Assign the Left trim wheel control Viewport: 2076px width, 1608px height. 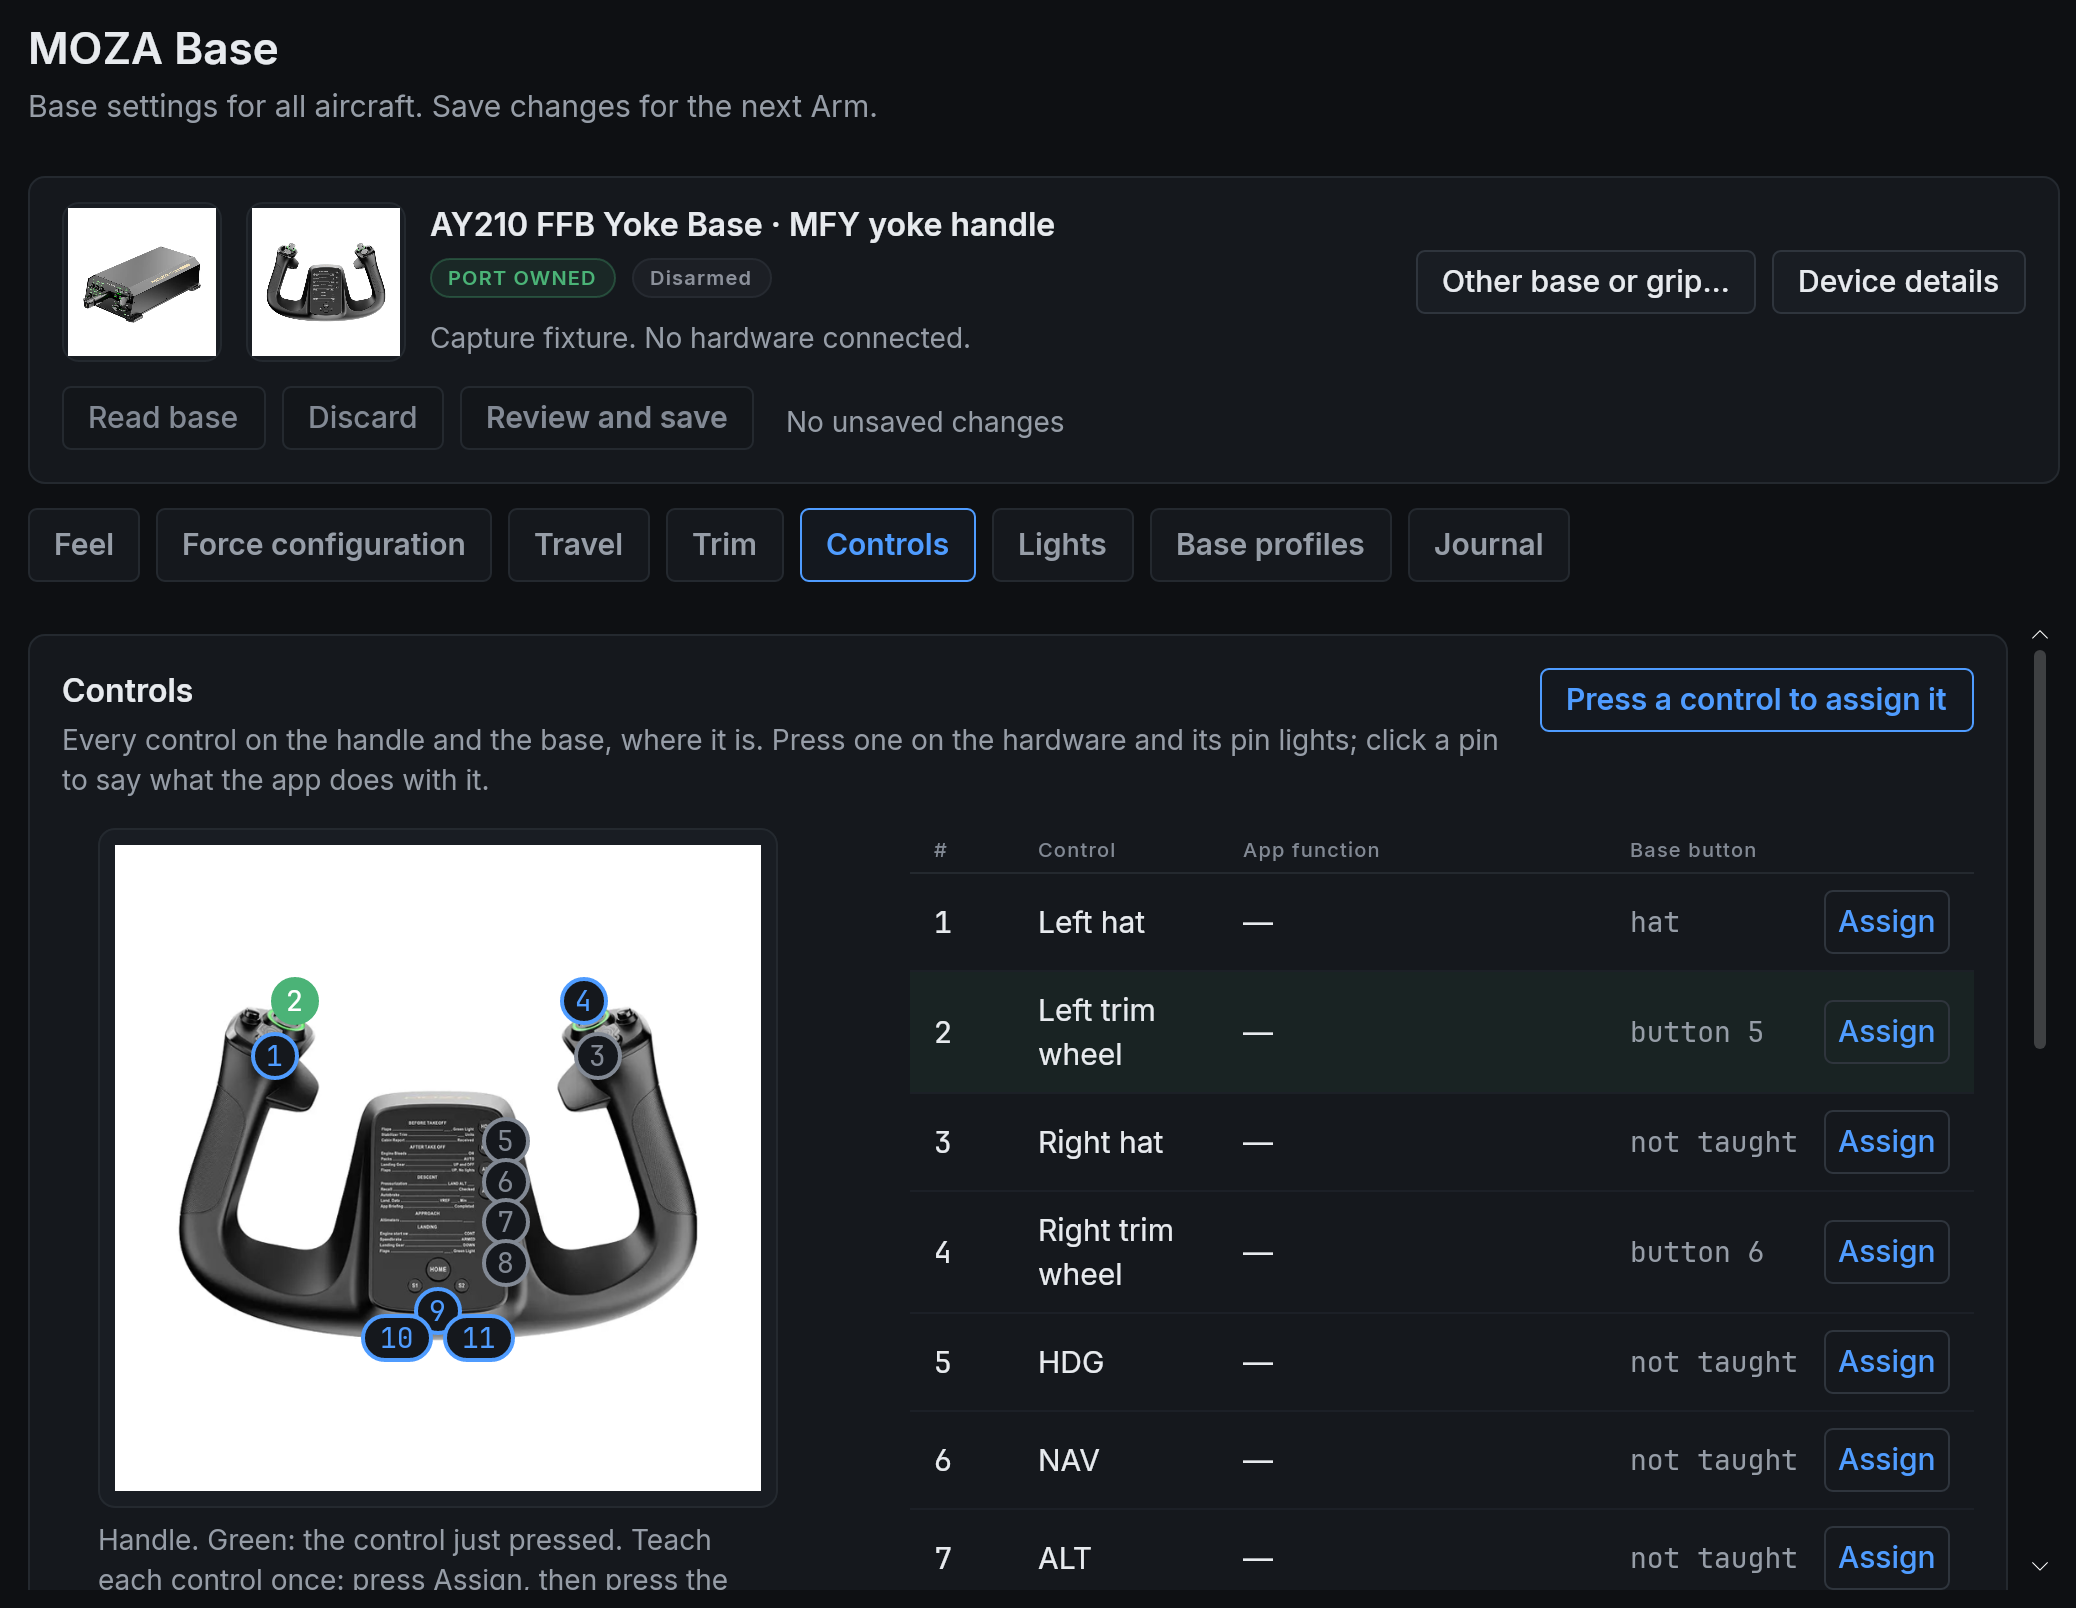point(1887,1032)
